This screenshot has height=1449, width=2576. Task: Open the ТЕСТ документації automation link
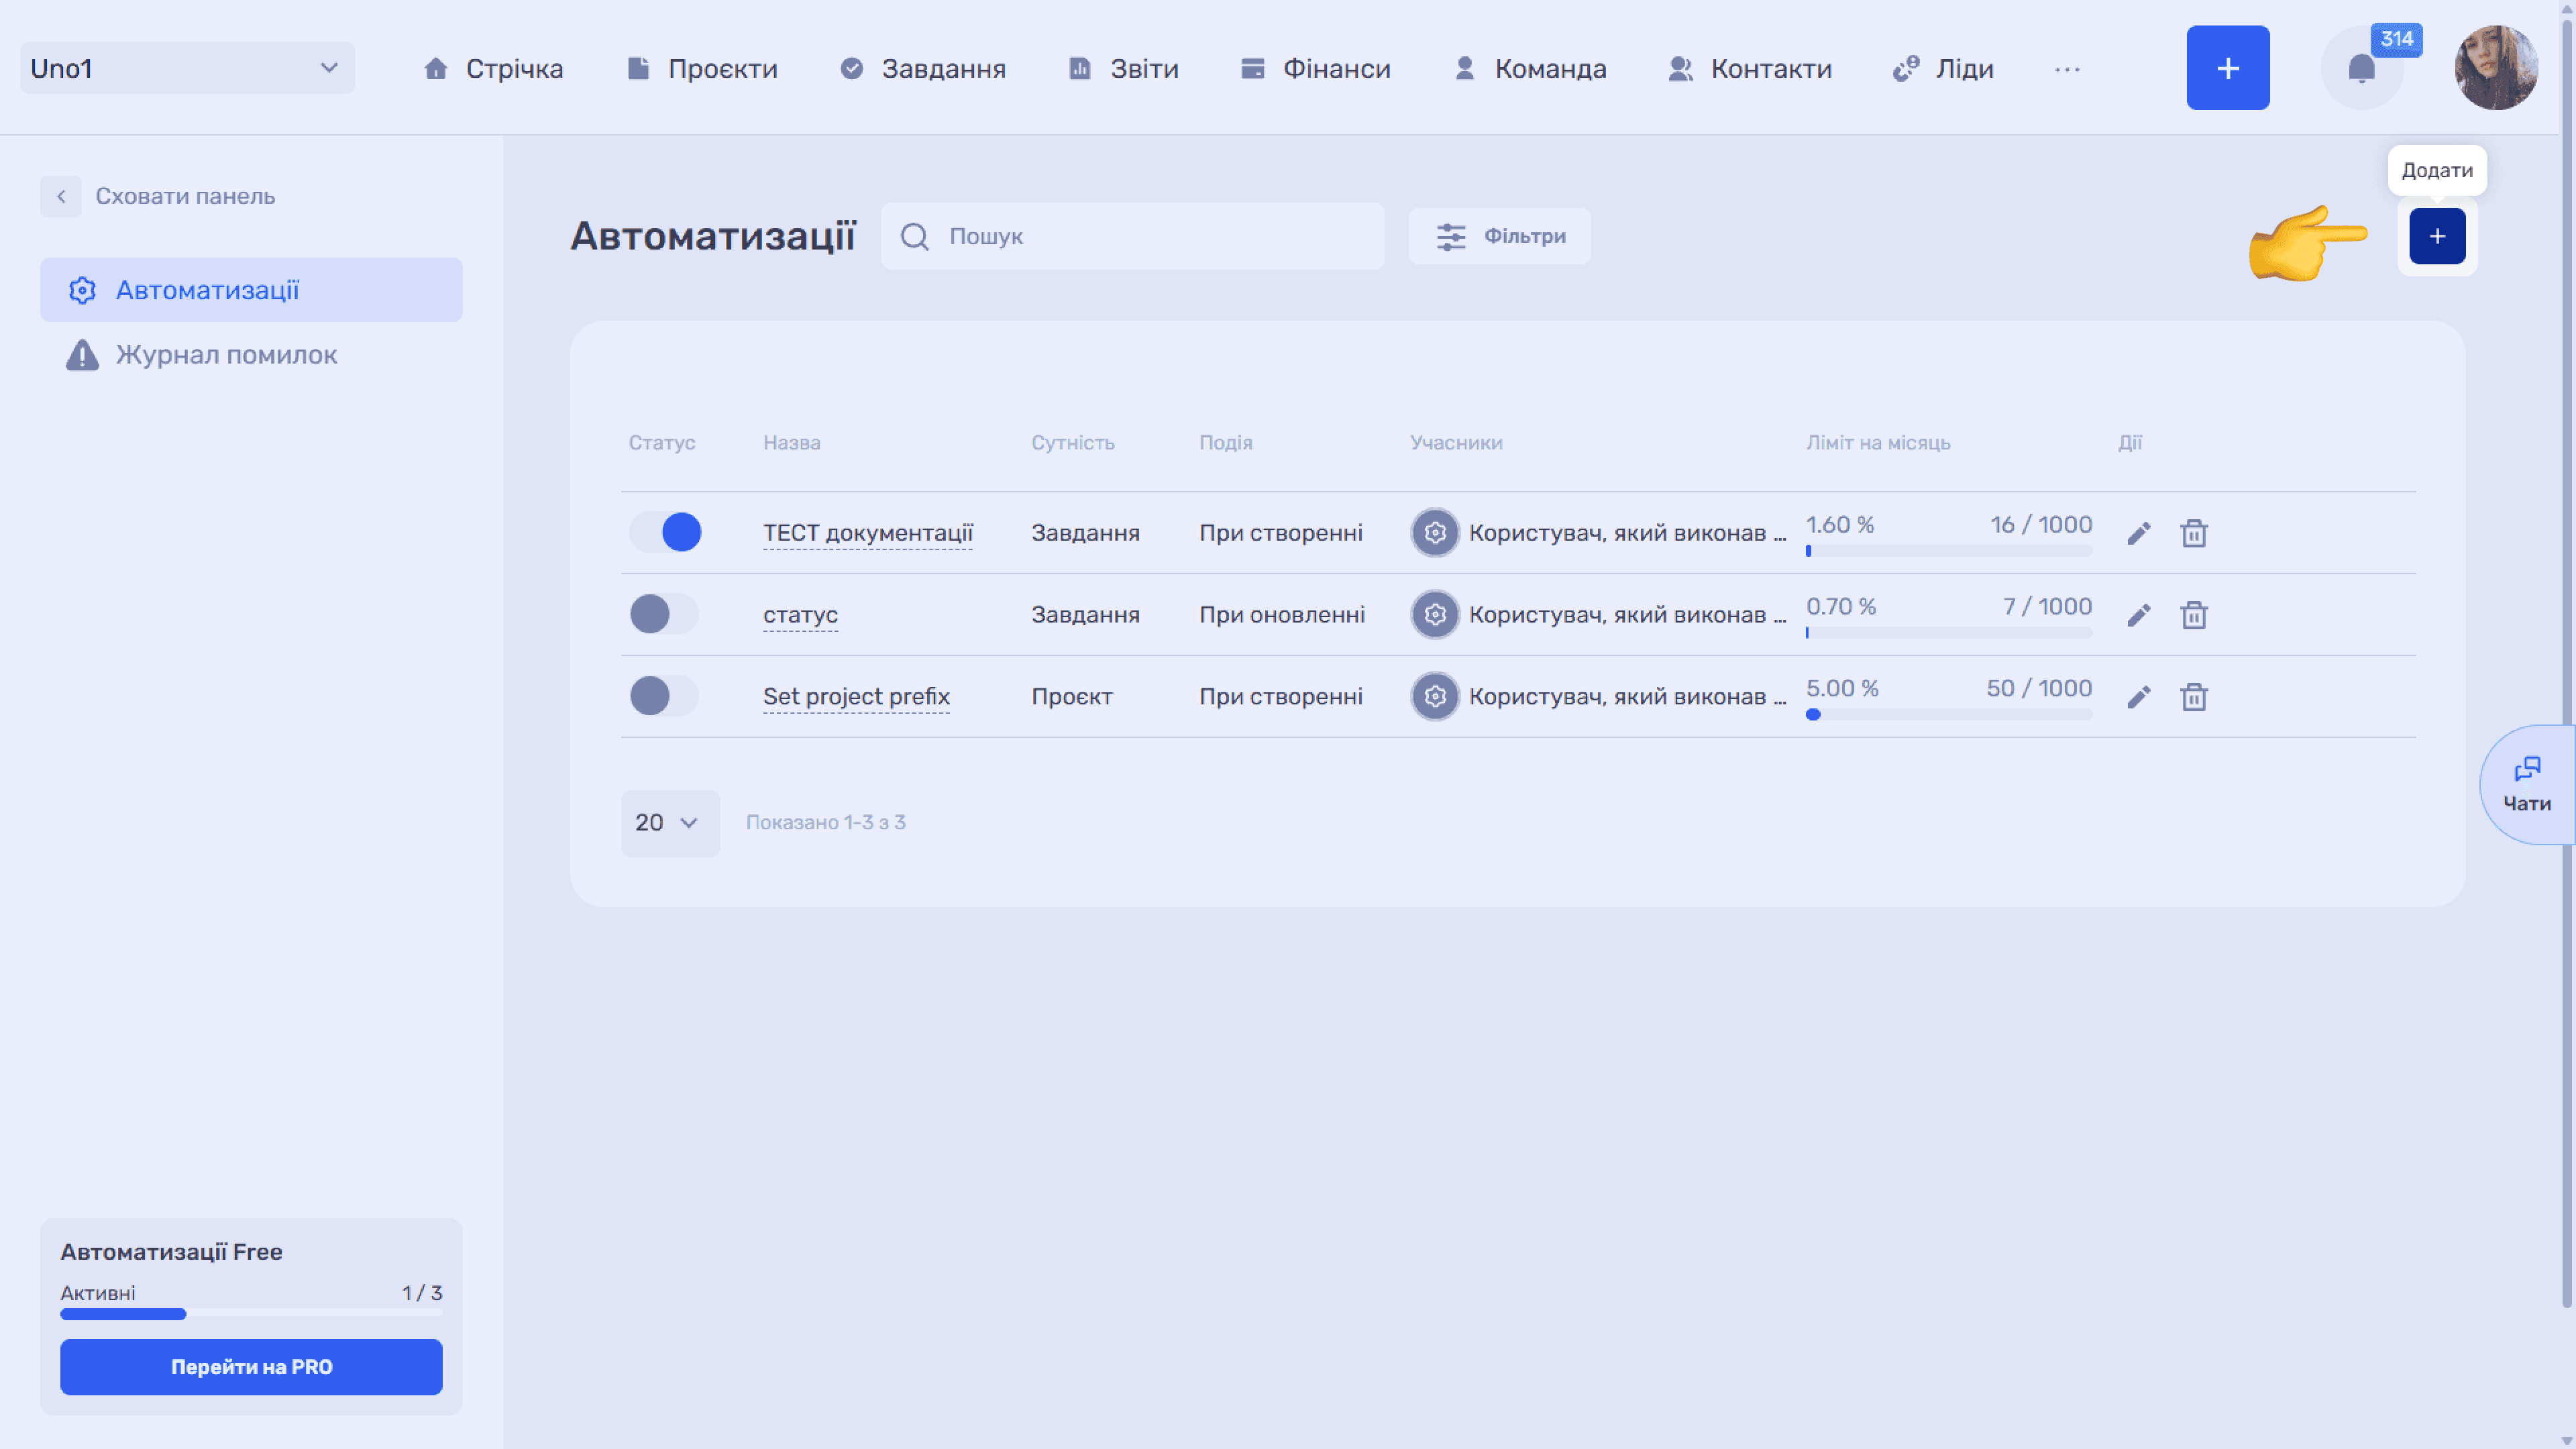point(868,533)
